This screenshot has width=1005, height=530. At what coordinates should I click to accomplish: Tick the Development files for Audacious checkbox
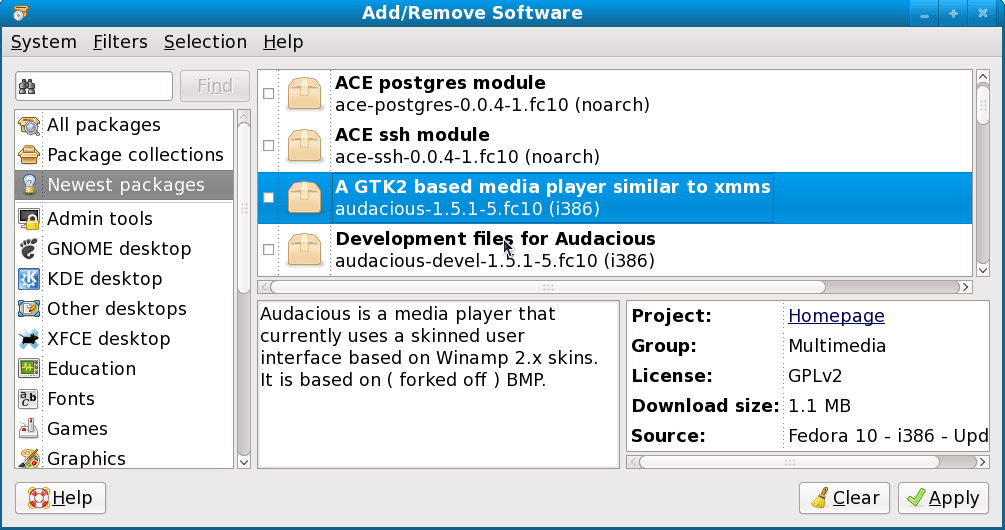coord(269,249)
